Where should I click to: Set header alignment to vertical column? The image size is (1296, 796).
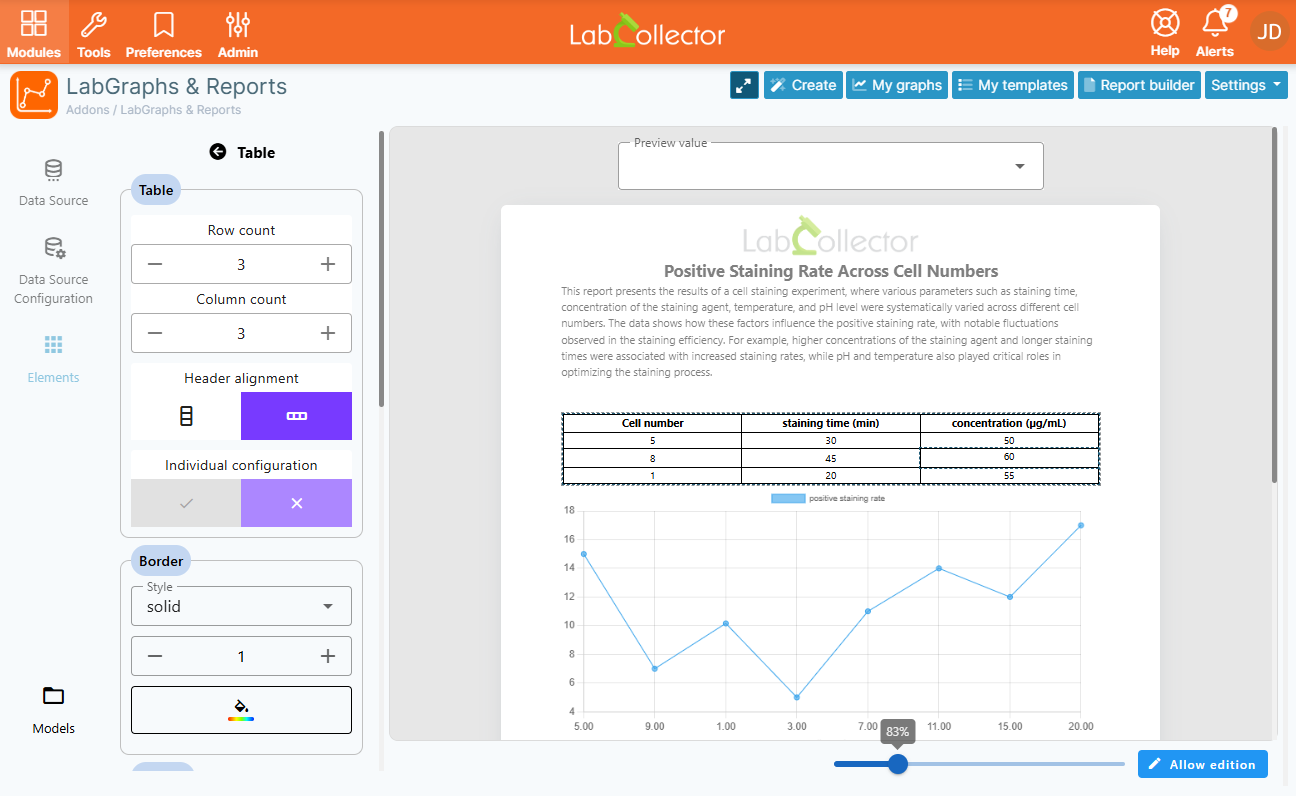(x=186, y=416)
